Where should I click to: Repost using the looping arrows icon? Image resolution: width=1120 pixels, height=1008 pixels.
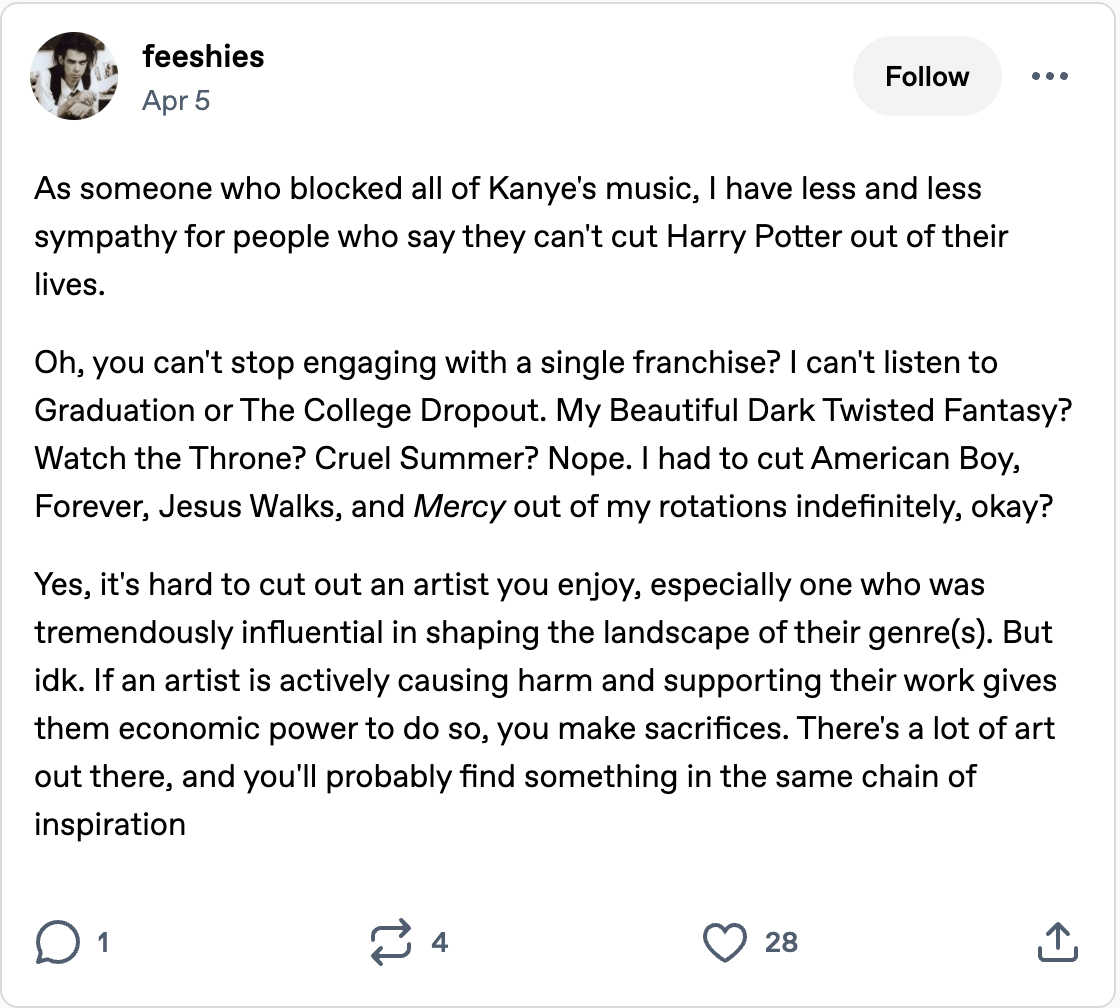390,942
